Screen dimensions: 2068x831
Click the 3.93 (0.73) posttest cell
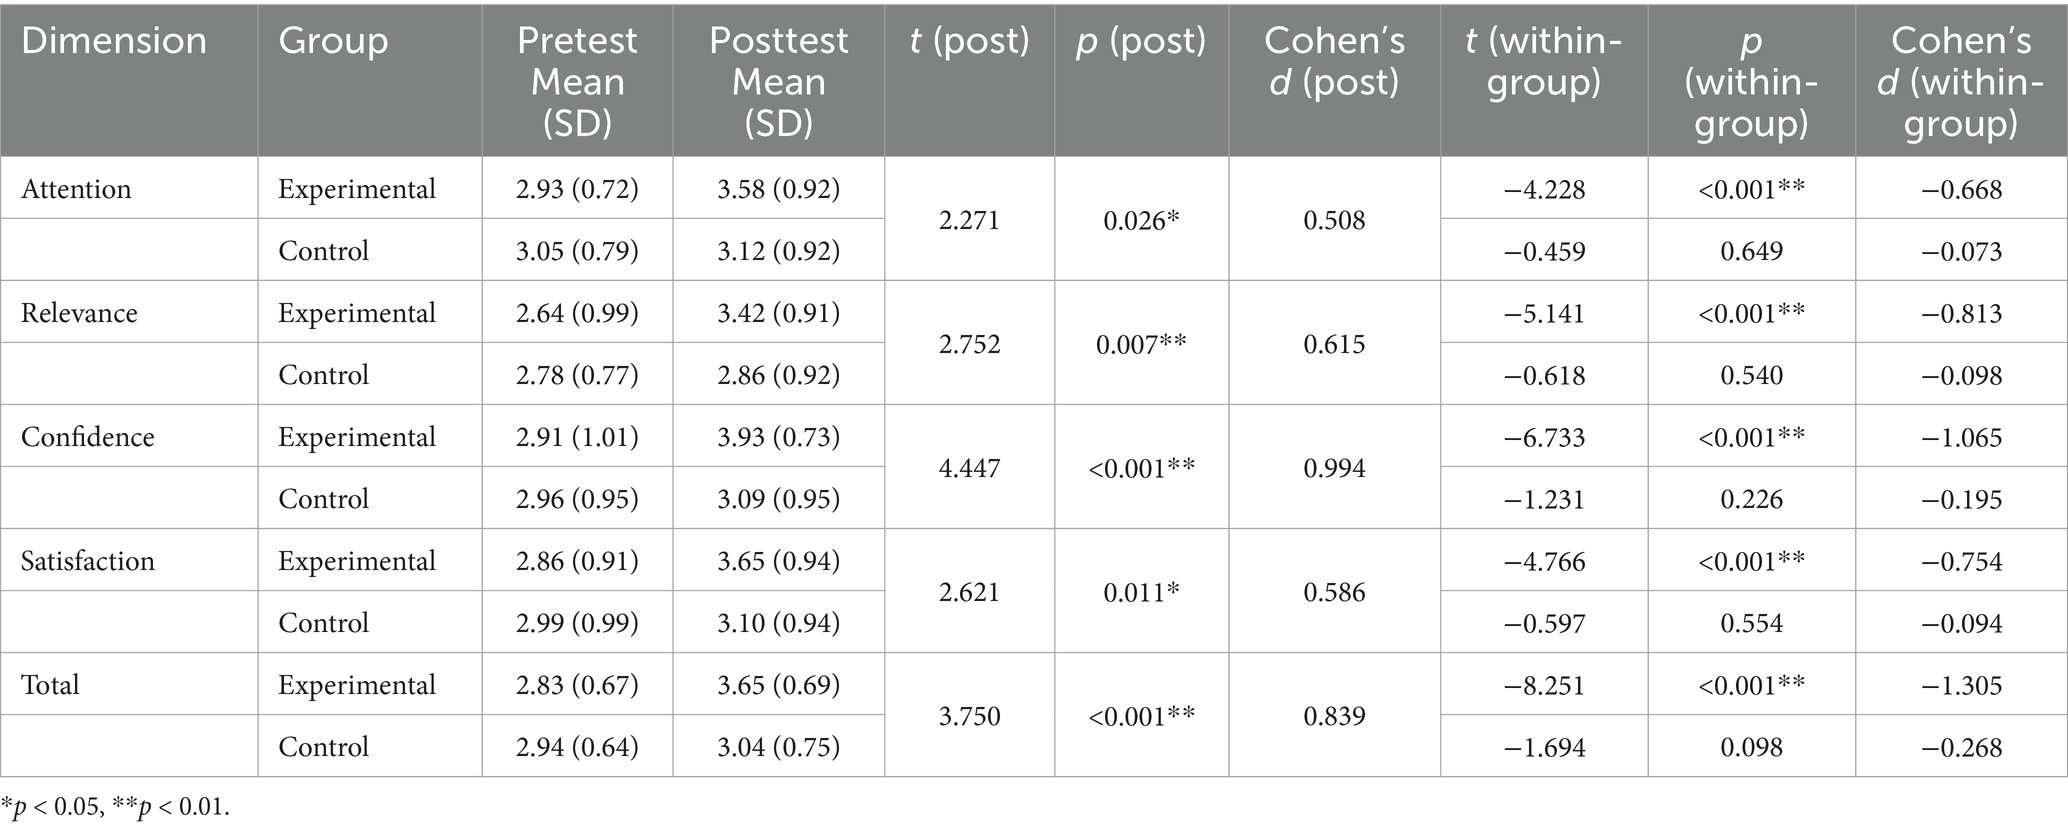pyautogui.click(x=778, y=437)
